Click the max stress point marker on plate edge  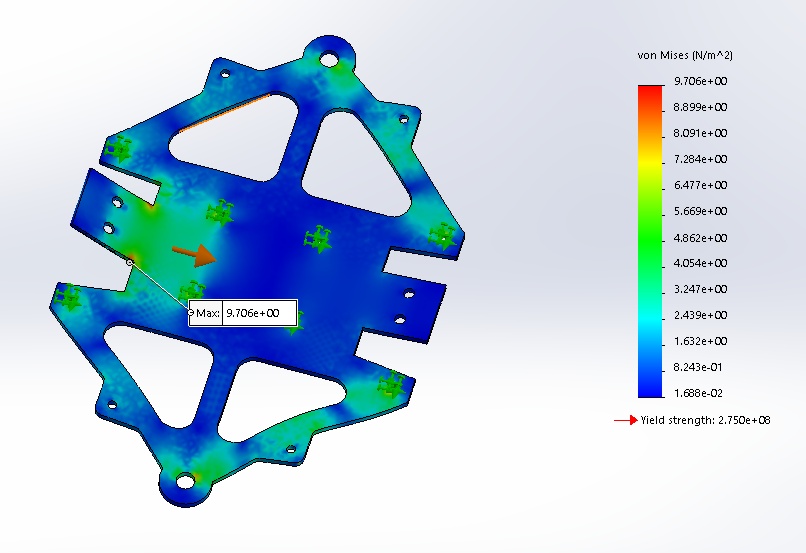point(130,262)
